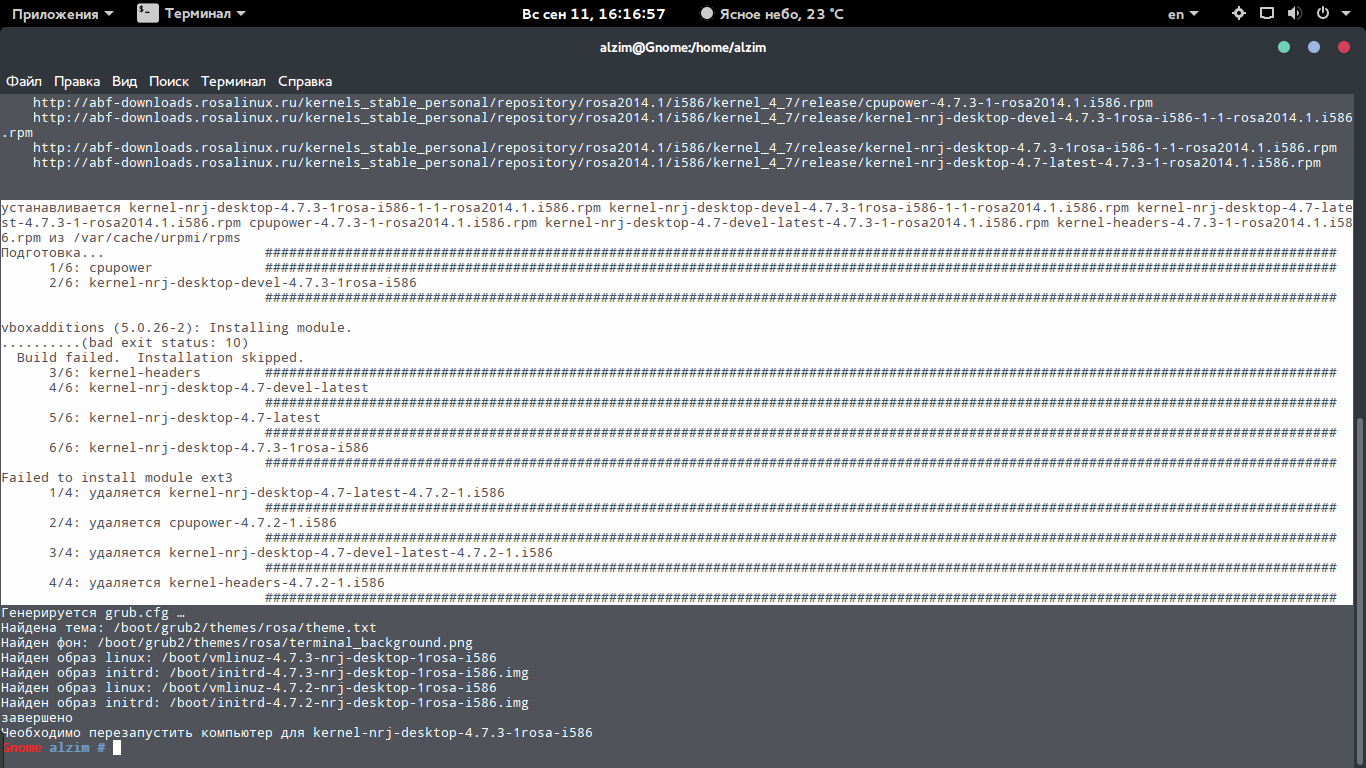Click the line with /boot/vmlinuz-4.7.3-nrj-desktop-1rosa-i586
The width and height of the screenshot is (1366, 768).
[249, 658]
